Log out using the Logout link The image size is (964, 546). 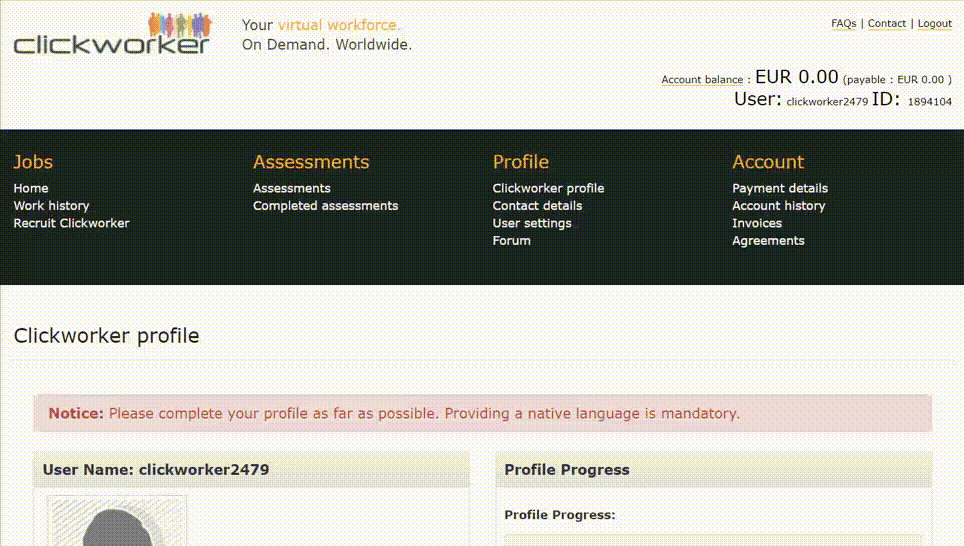[934, 23]
